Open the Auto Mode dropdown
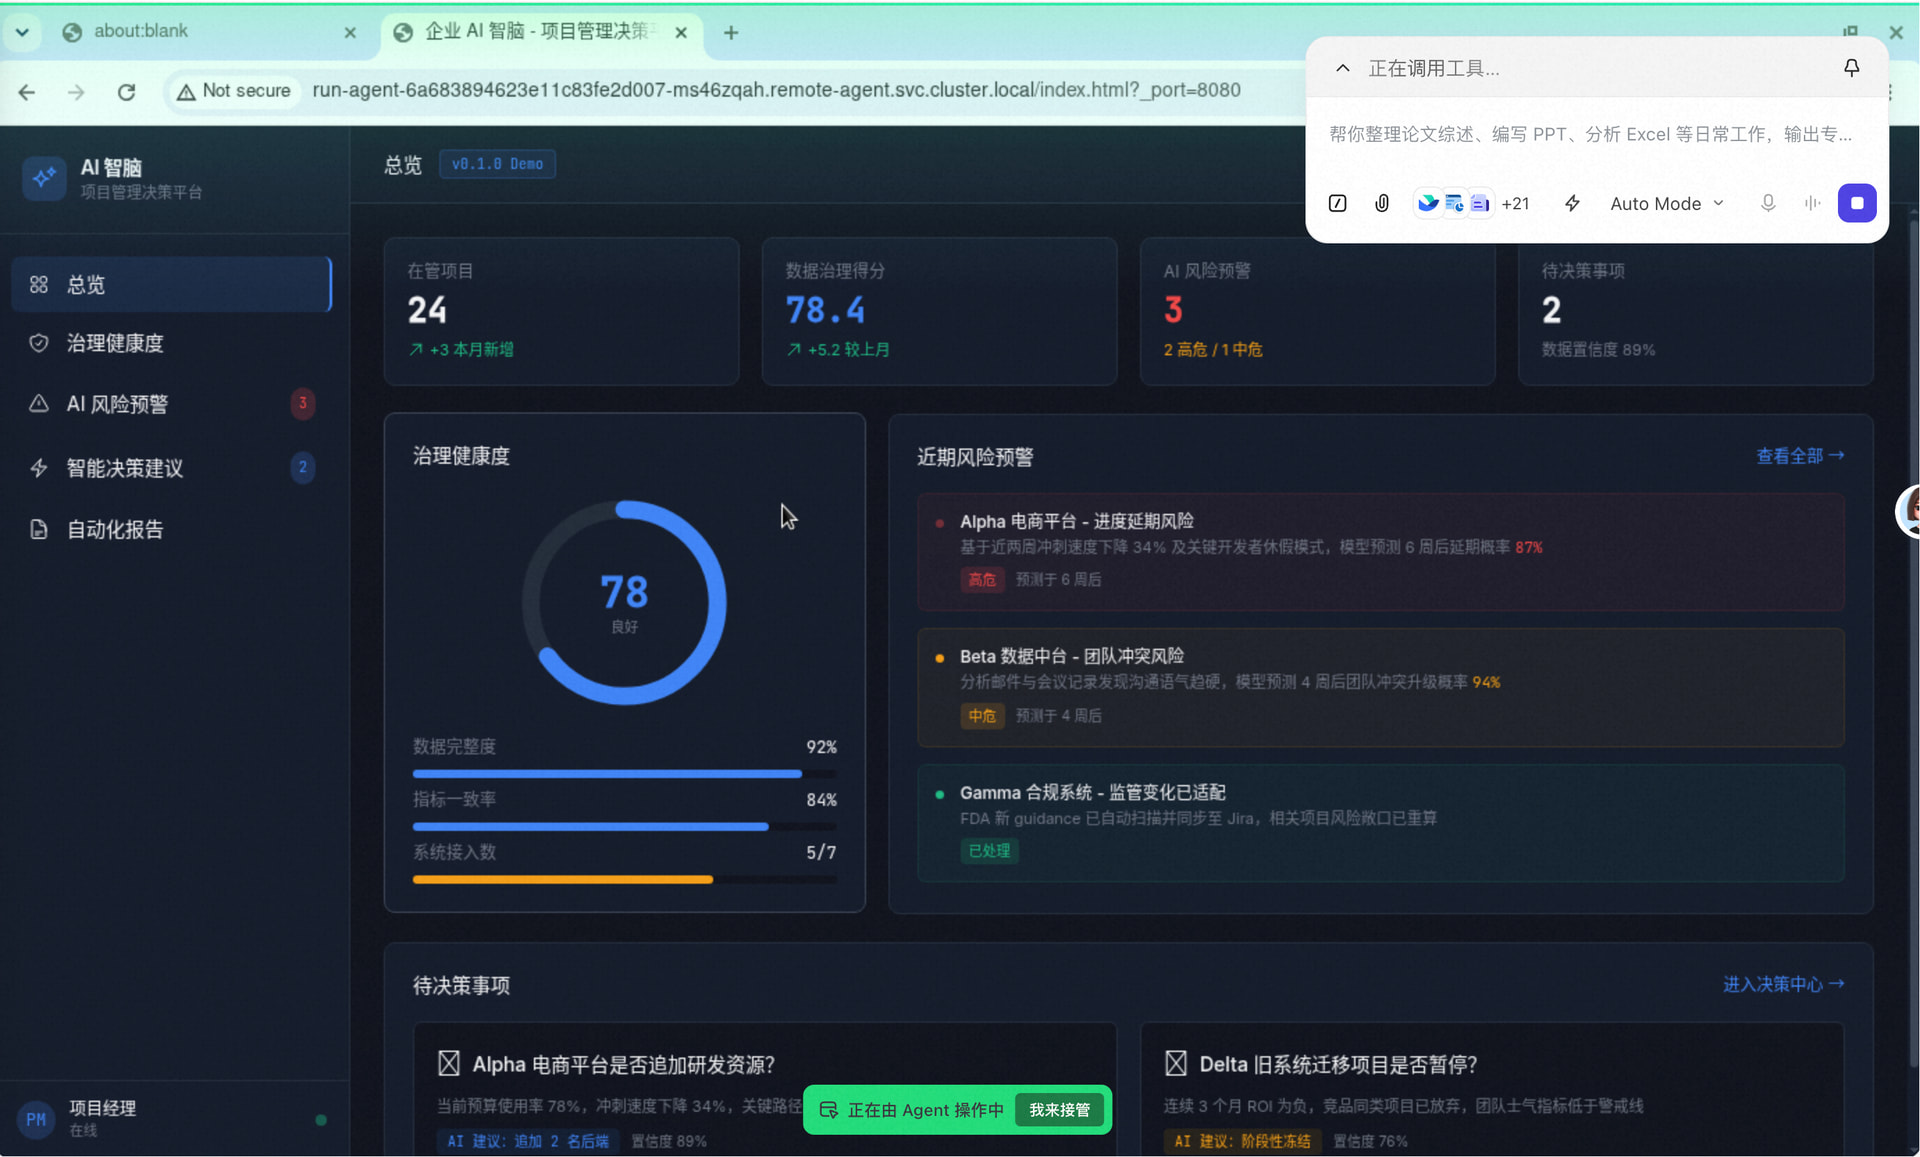The height and width of the screenshot is (1157, 1920). click(1666, 203)
